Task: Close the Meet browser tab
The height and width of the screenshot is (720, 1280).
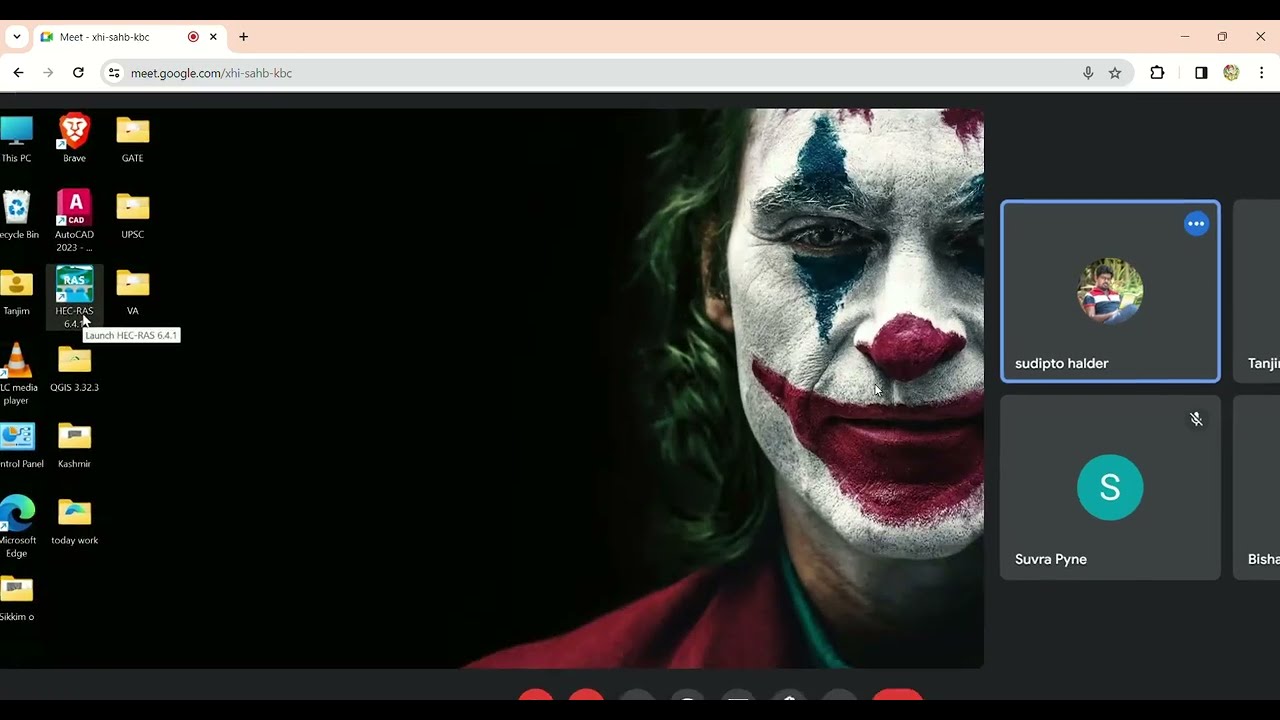Action: tap(213, 37)
